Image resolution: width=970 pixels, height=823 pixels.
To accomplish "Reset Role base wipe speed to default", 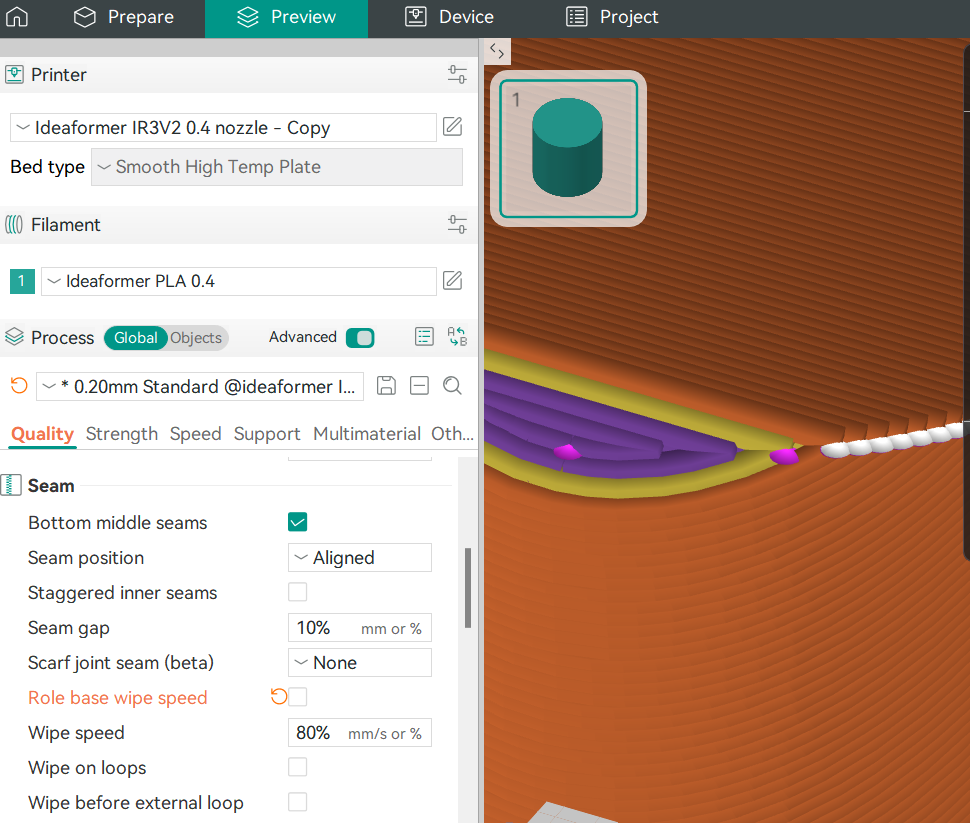I will point(278,697).
